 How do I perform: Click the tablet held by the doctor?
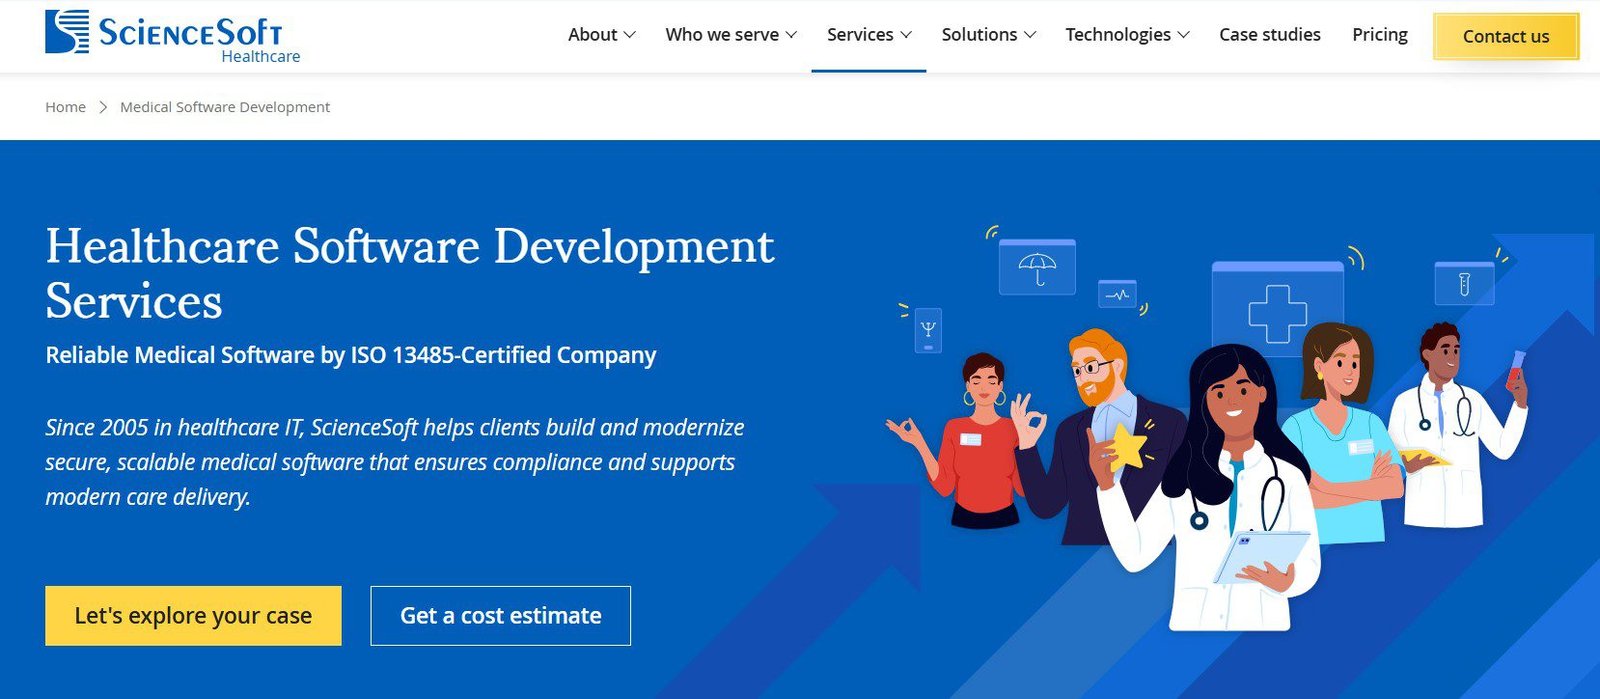(1261, 556)
